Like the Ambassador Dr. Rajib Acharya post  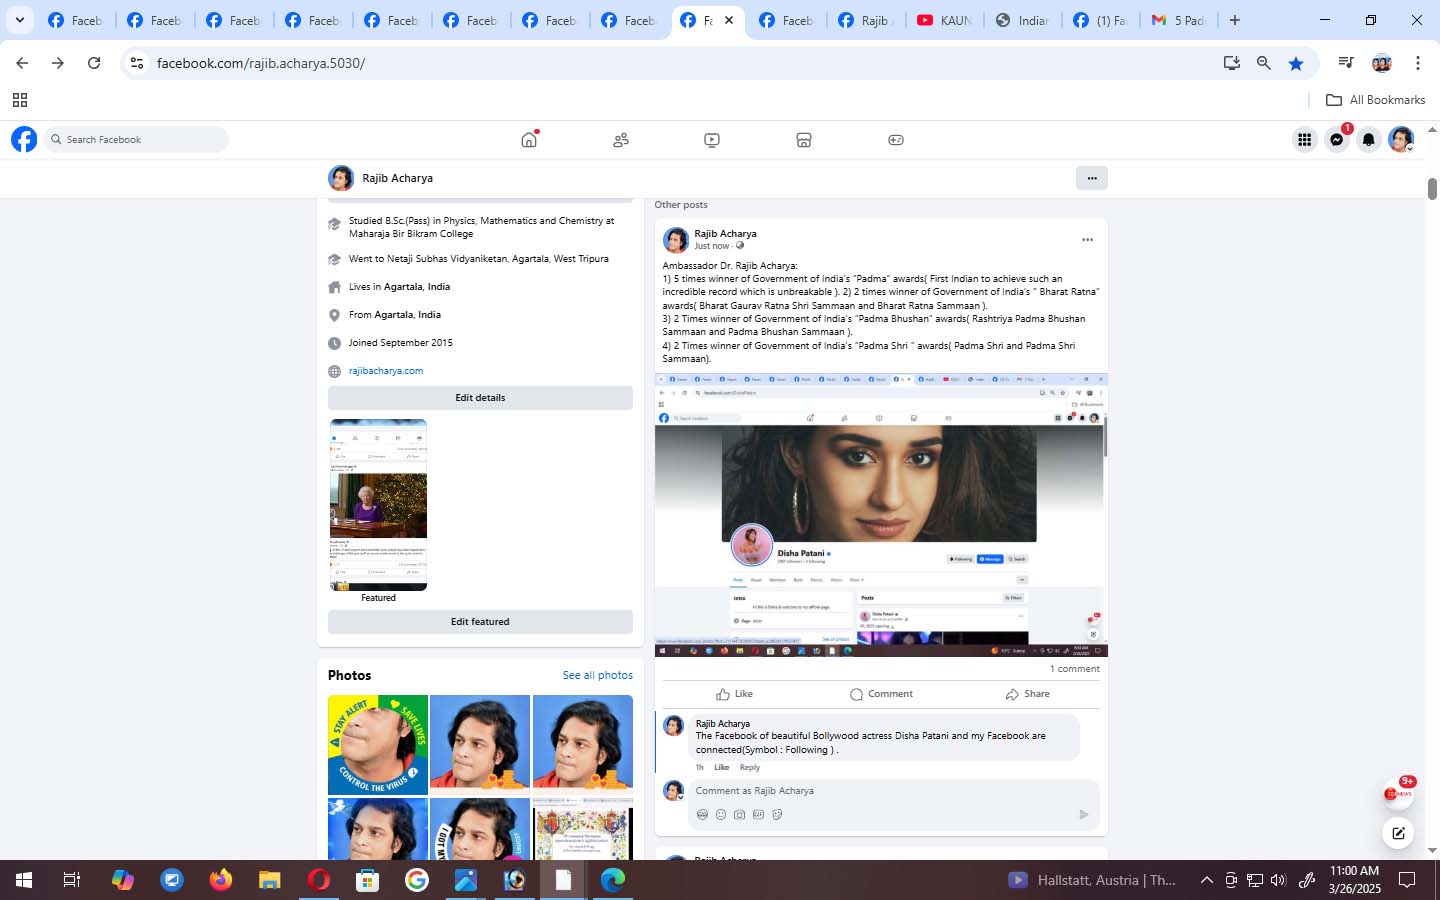(734, 694)
